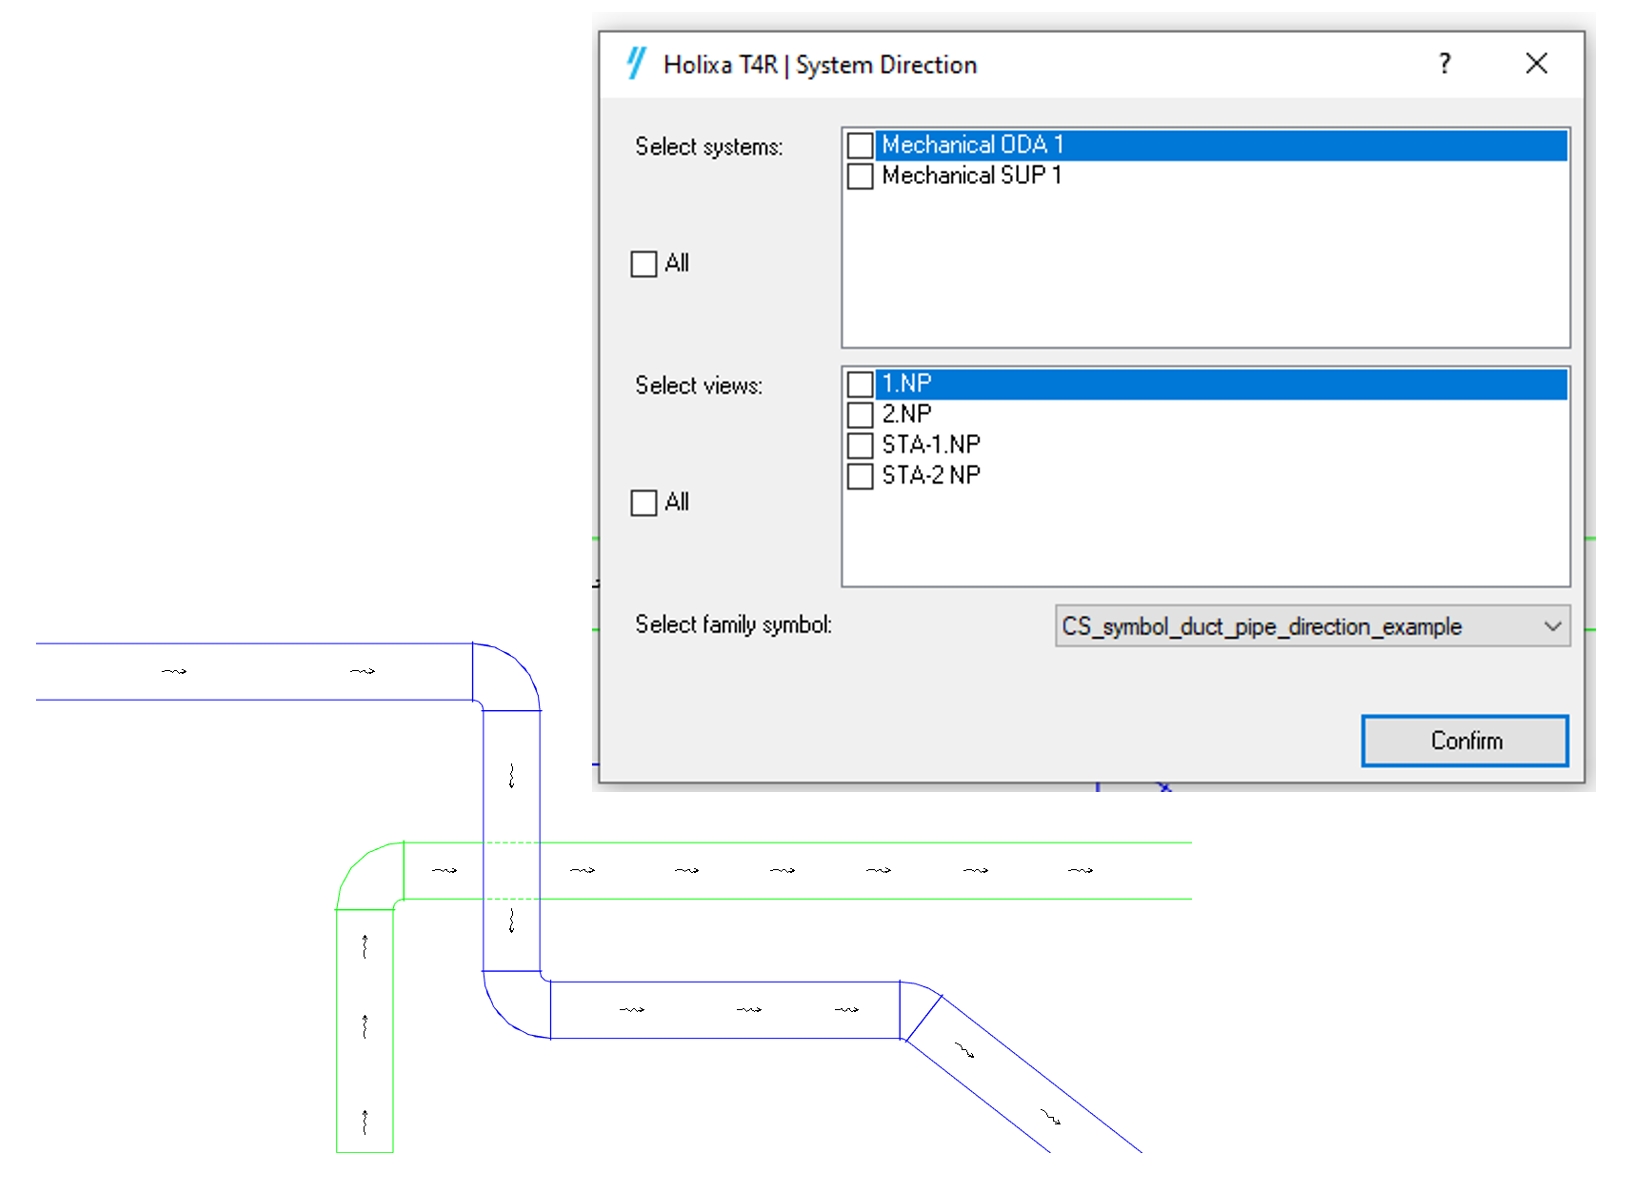Image resolution: width=1636 pixels, height=1188 pixels.
Task: Check the Mechanical ODA 1 checkbox
Action: coord(860,146)
